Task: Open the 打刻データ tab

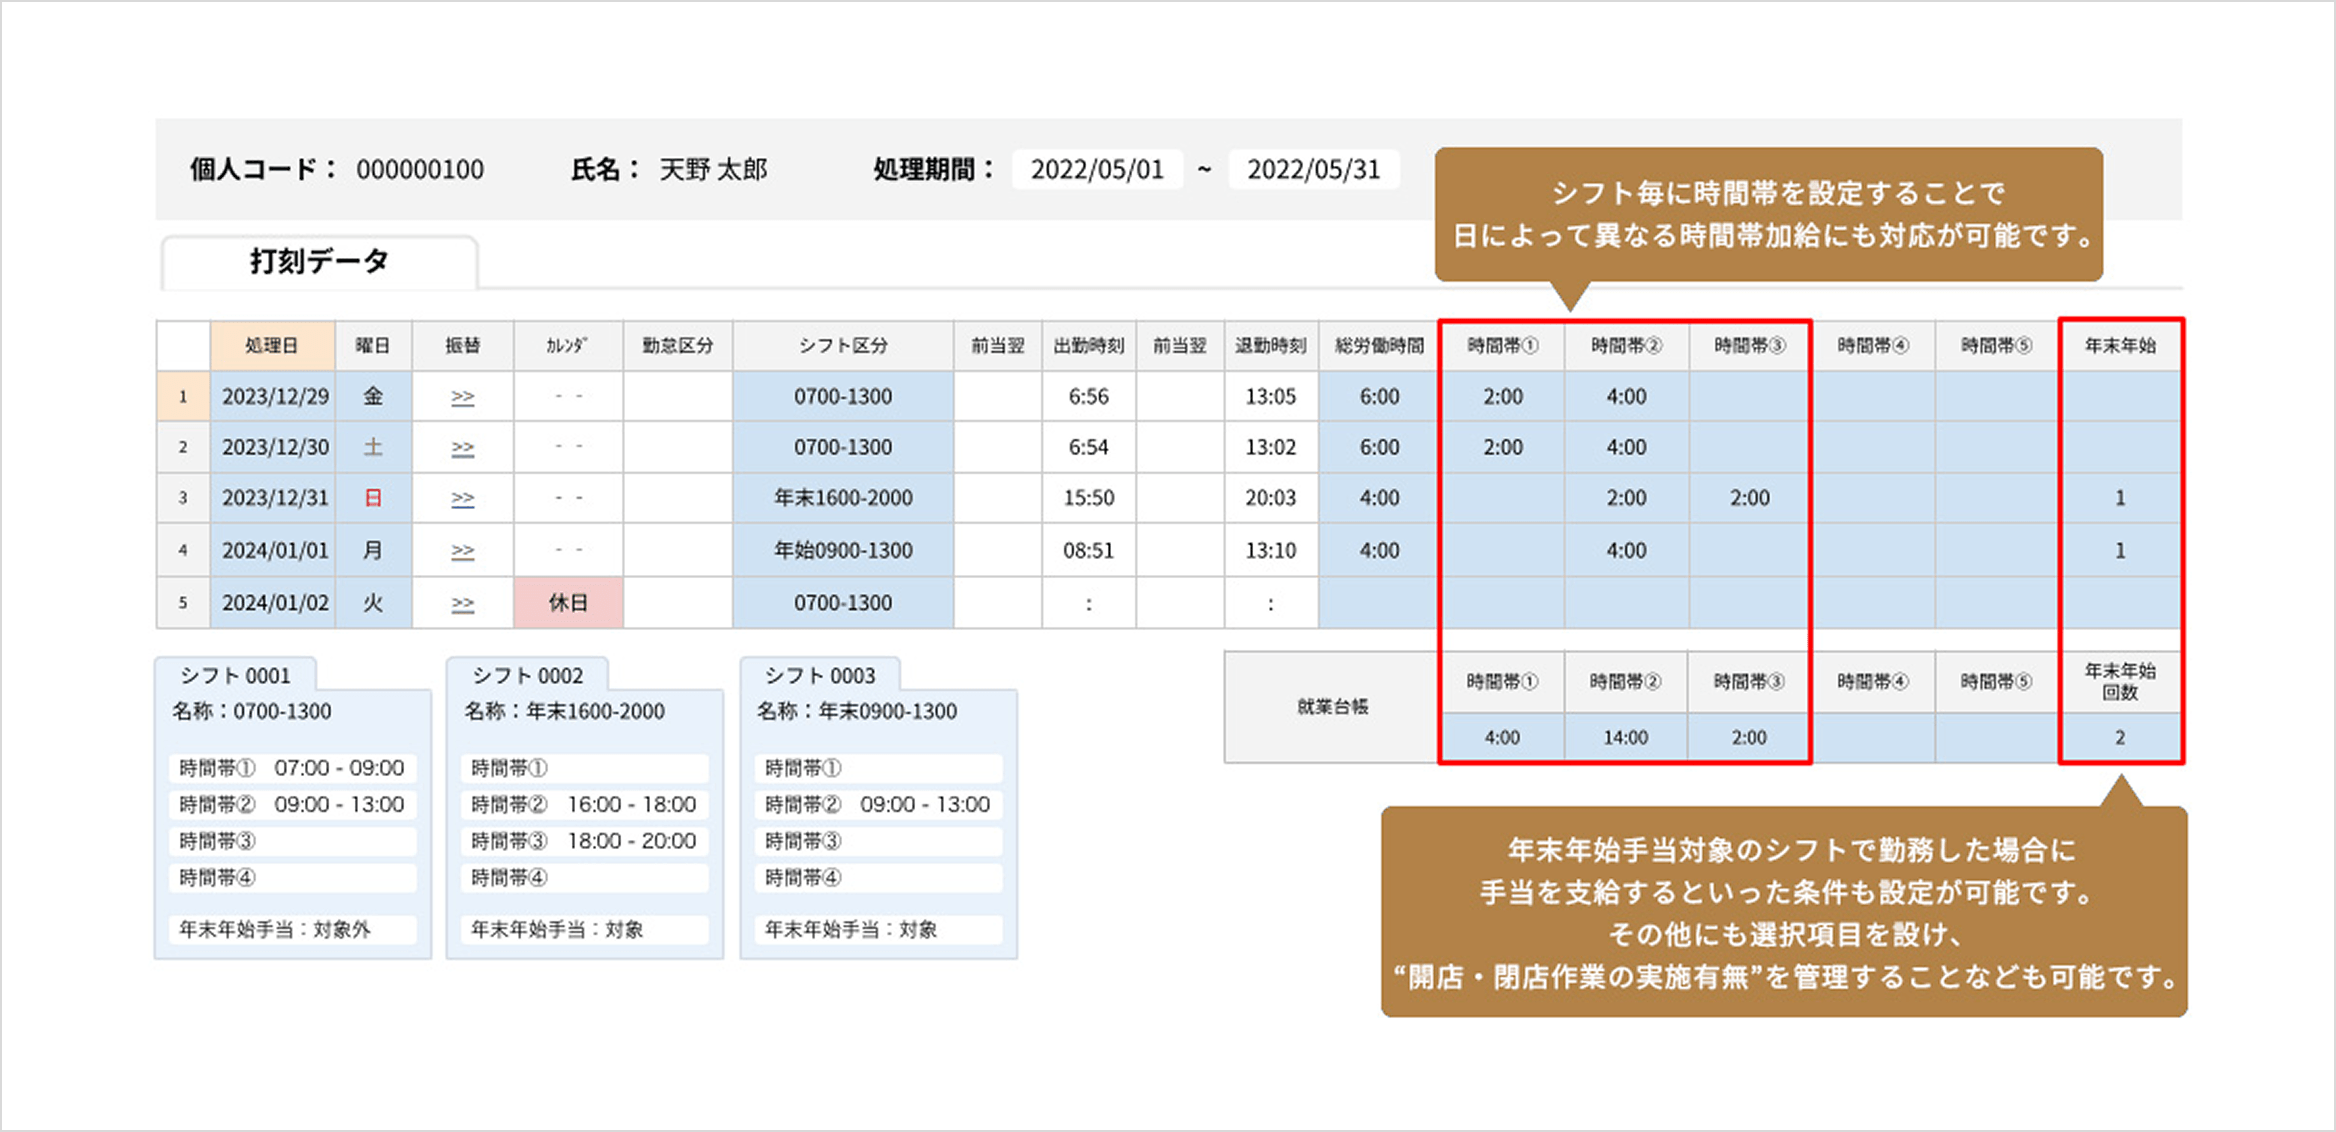Action: 319,262
